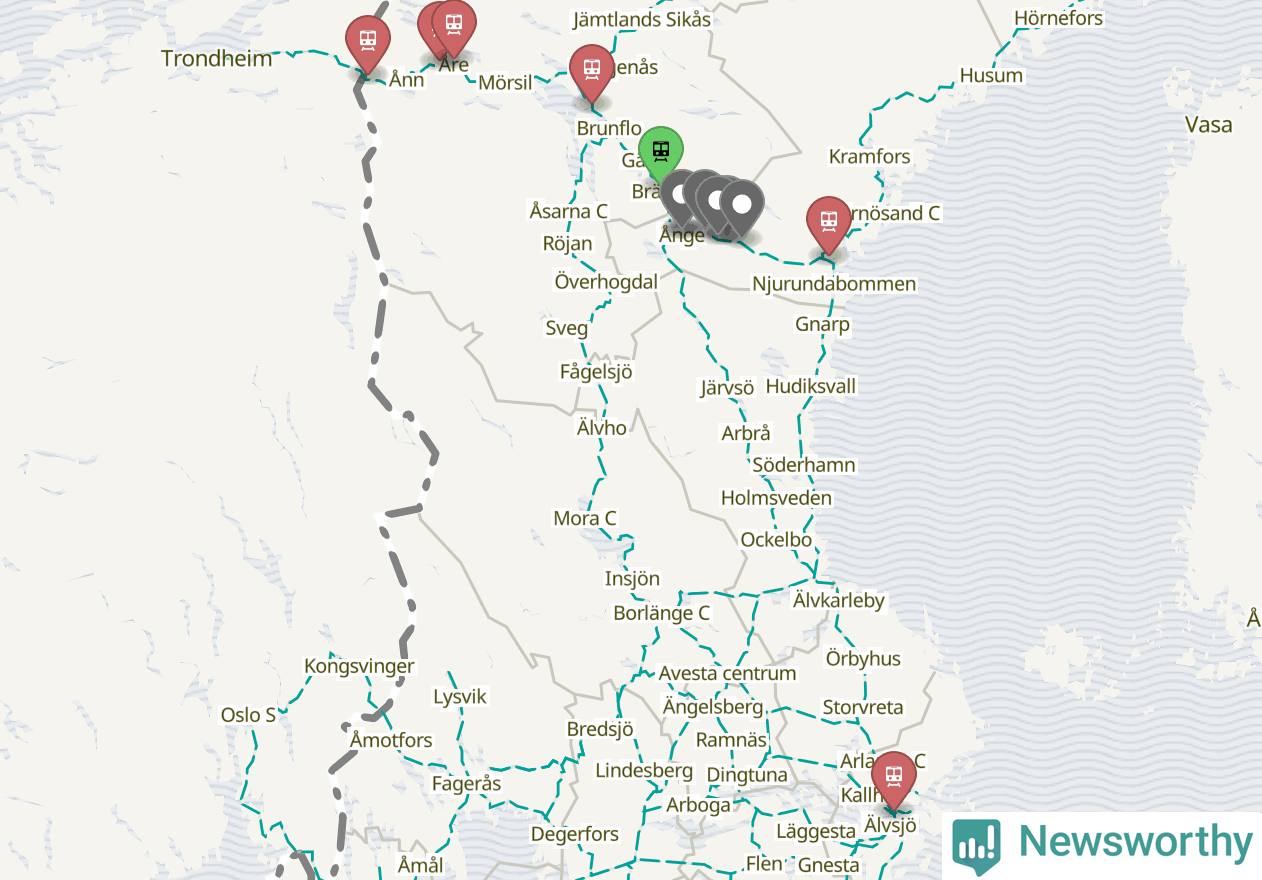Select the red train marker above Brunflo
Screen dimensions: 1262x880
pos(591,71)
